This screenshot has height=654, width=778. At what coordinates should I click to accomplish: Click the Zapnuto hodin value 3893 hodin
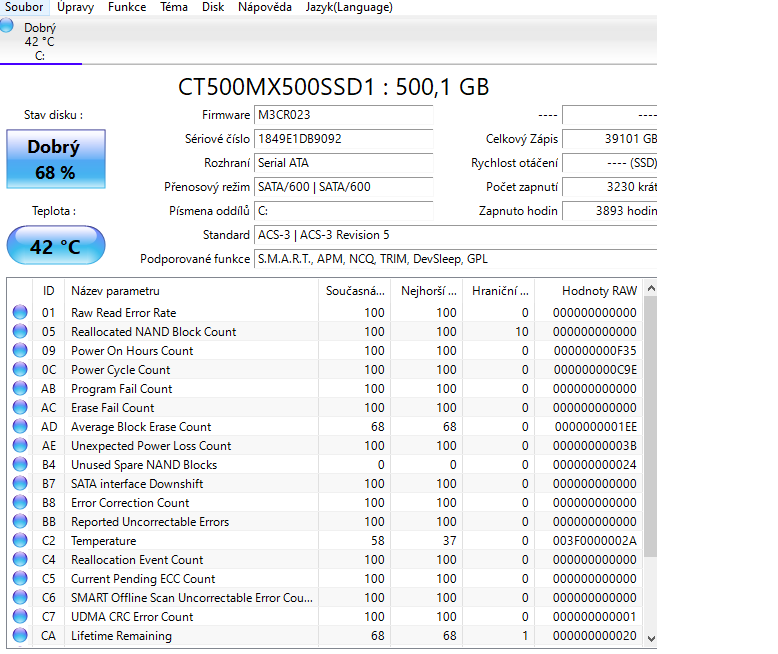click(610, 211)
